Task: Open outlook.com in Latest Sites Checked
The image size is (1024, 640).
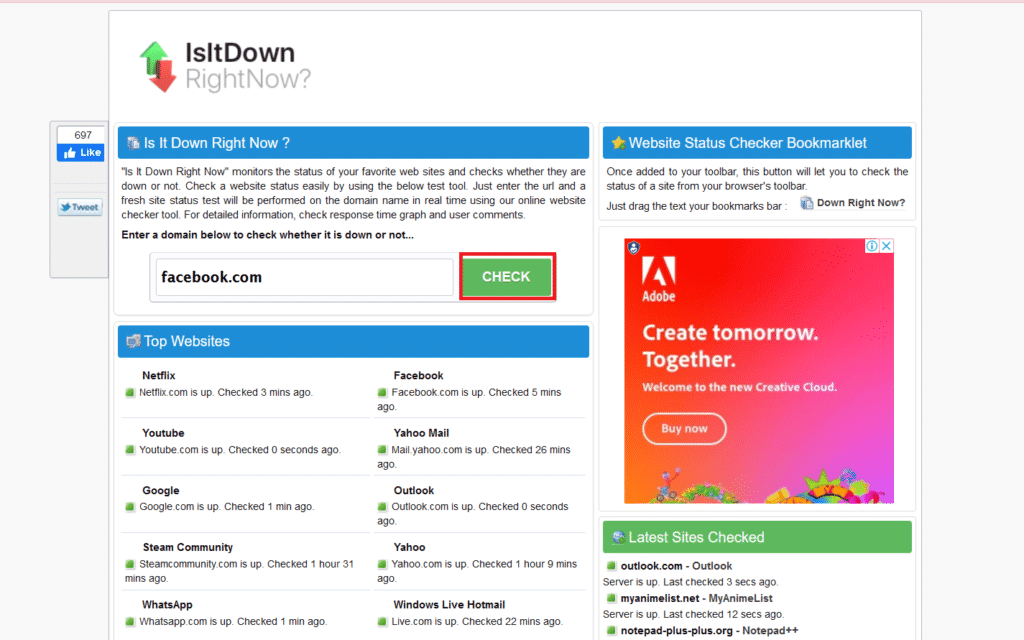Action: pyautogui.click(x=652, y=566)
